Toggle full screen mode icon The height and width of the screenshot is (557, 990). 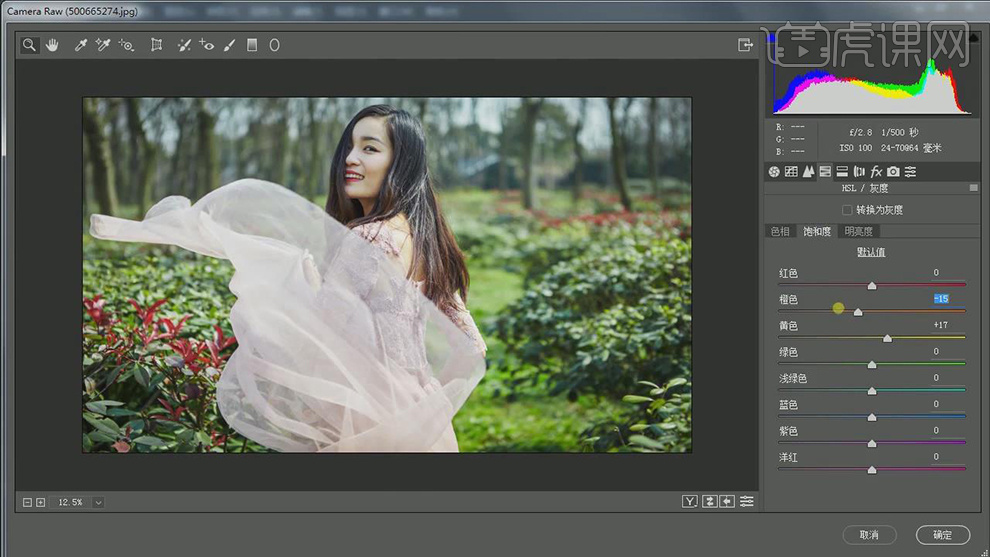[x=745, y=45]
